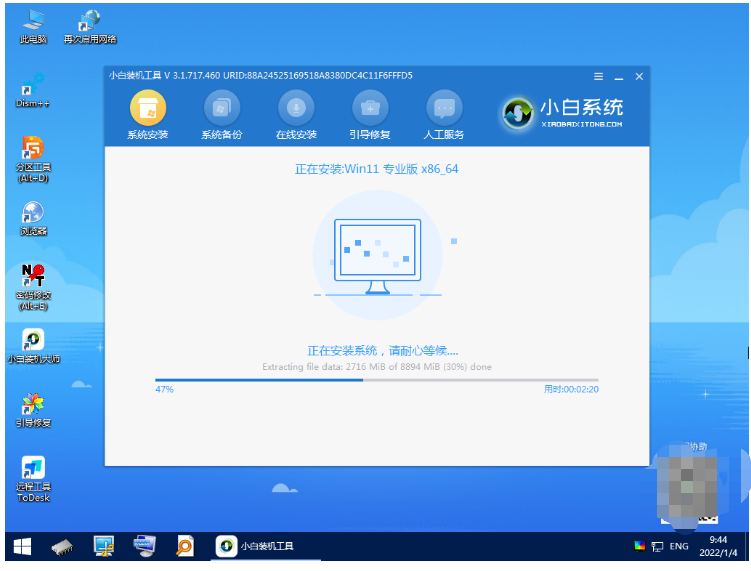Click the ENG language indicator in tray
751x571 pixels.
[x=679, y=547]
